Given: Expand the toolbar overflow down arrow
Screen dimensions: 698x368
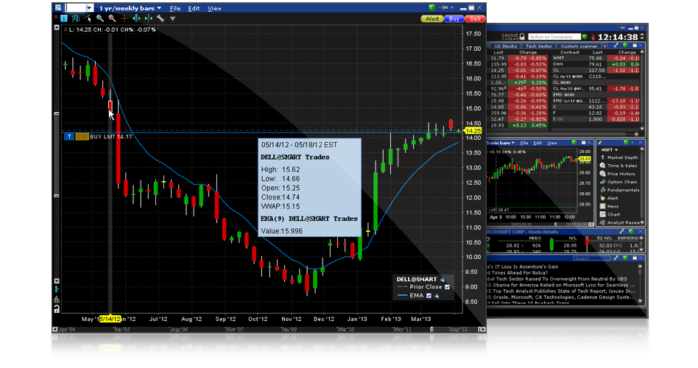Looking at the screenshot, I should point(172,19).
